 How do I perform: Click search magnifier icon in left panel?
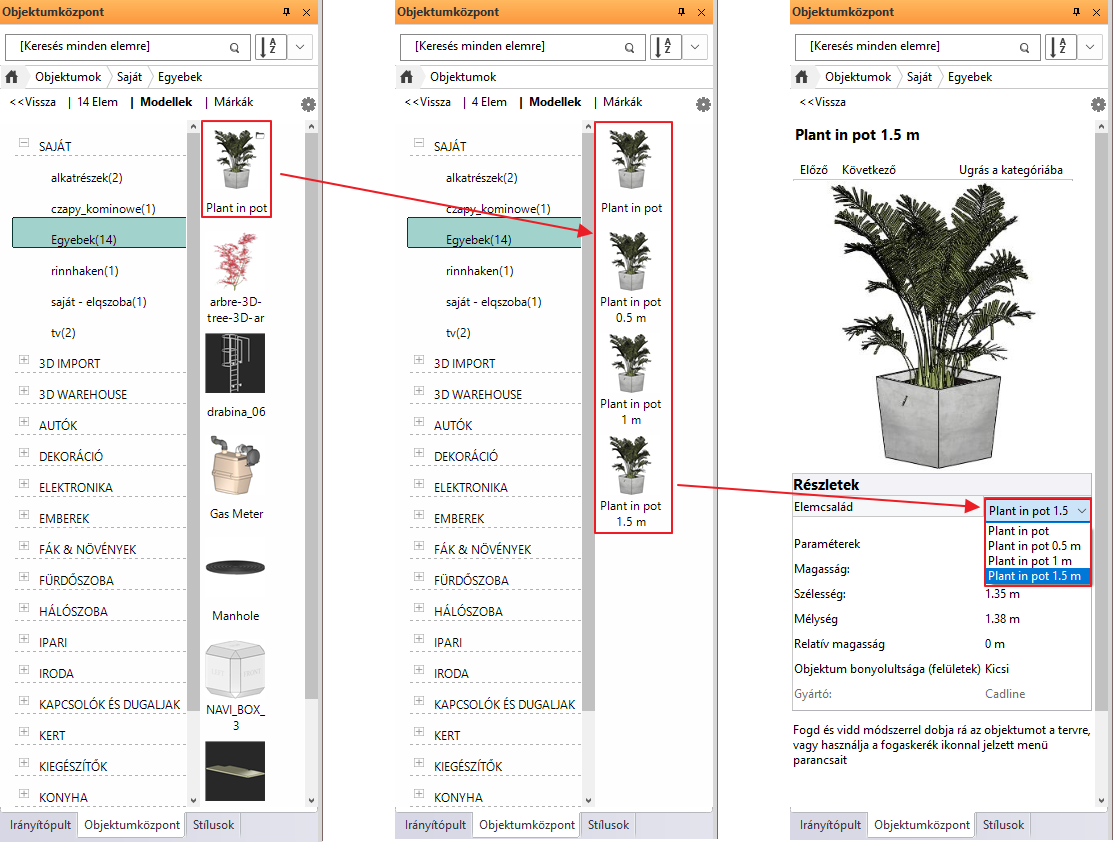(x=235, y=47)
